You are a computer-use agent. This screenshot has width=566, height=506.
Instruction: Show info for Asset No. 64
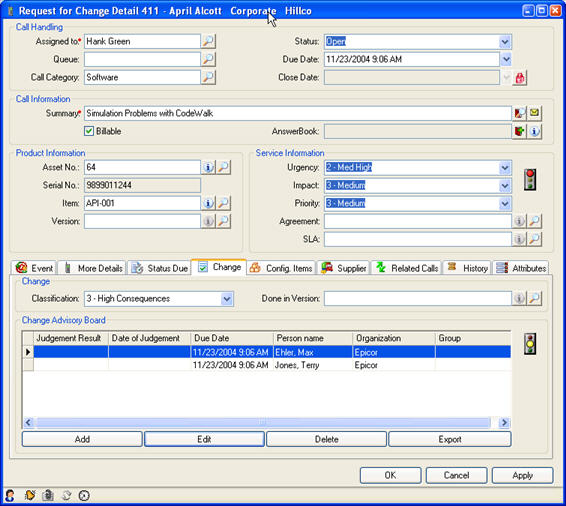click(x=208, y=167)
